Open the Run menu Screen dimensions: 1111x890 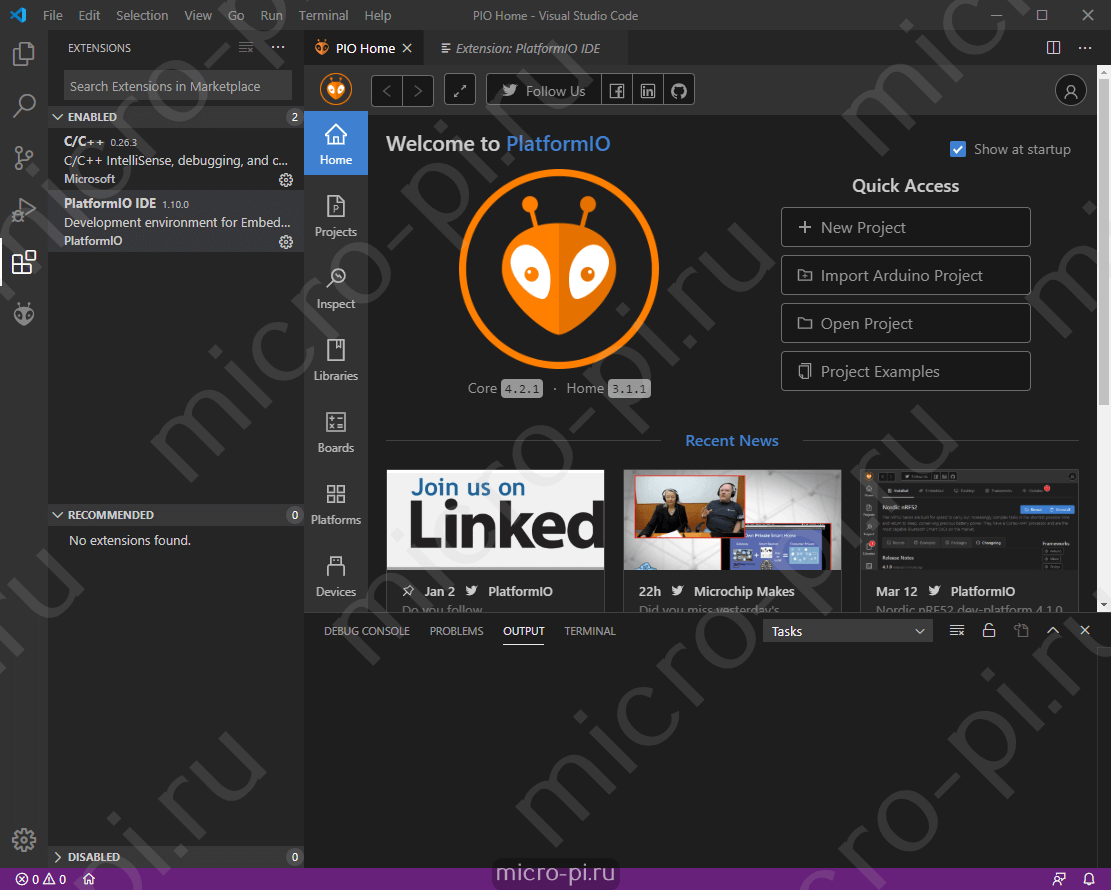[x=271, y=15]
